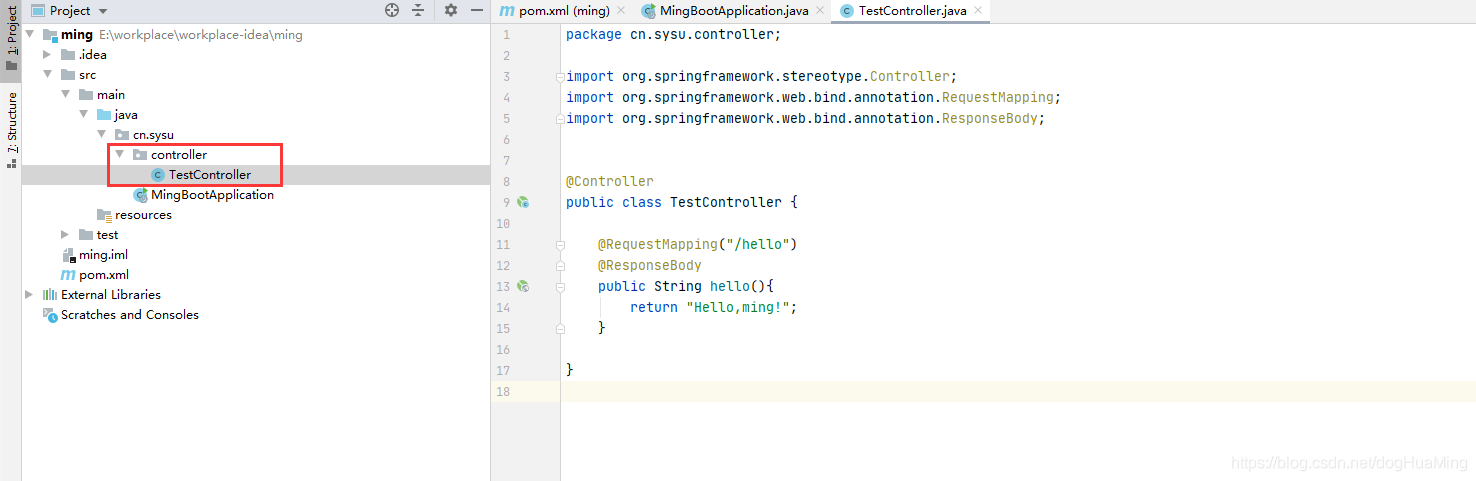1476x481 pixels.
Task: Expand External Libraries node
Action: (29, 295)
